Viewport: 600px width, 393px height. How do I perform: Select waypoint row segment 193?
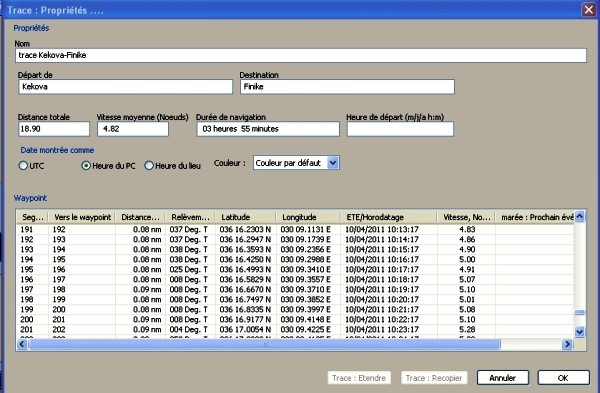295,249
